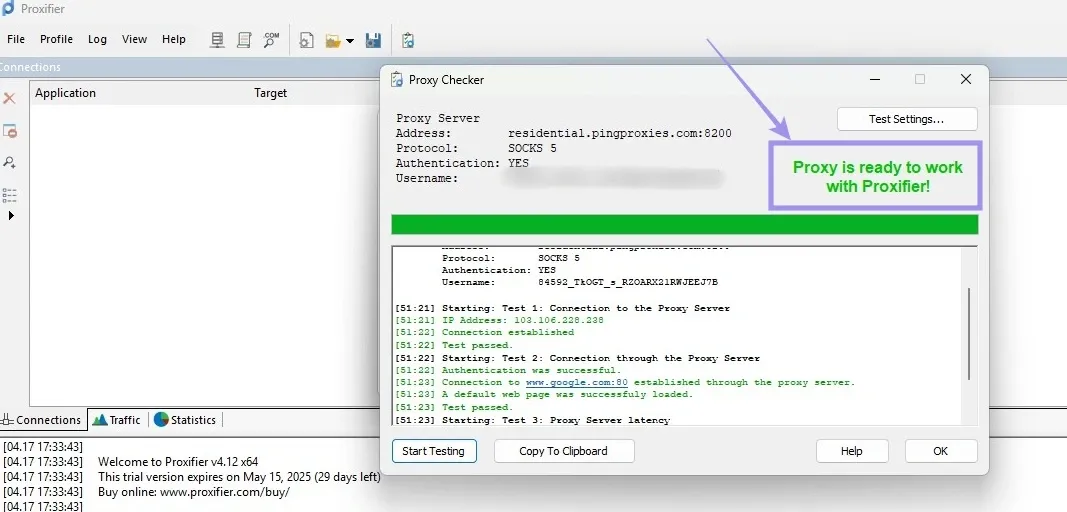This screenshot has width=1067, height=512.
Task: Click the 'Connection established' log line
Action: tap(485, 332)
